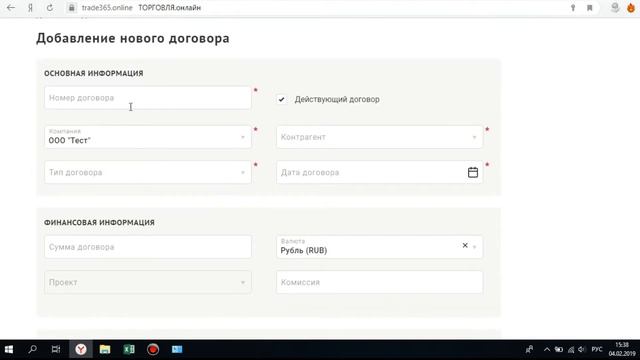Viewport: 640px width, 360px height.
Task: Open the network status tray icon
Action: [571, 349]
